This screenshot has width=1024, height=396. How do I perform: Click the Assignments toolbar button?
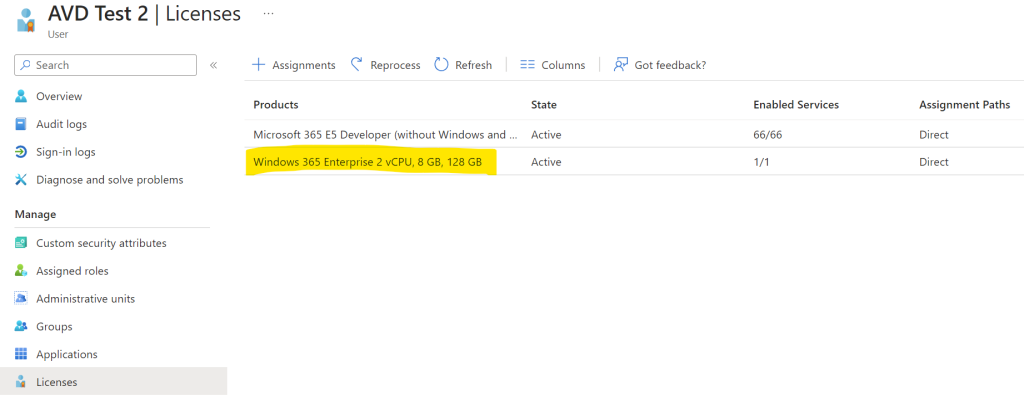coord(294,65)
